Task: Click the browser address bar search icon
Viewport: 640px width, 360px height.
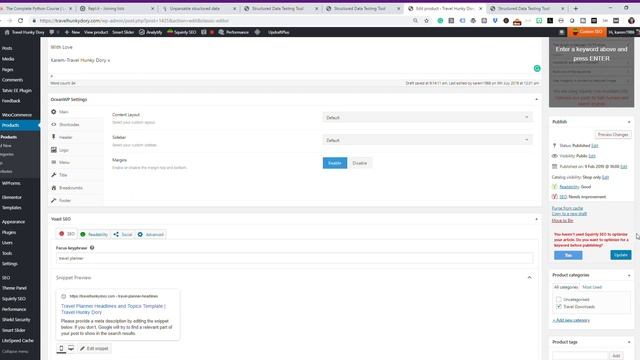Action: tap(415, 20)
